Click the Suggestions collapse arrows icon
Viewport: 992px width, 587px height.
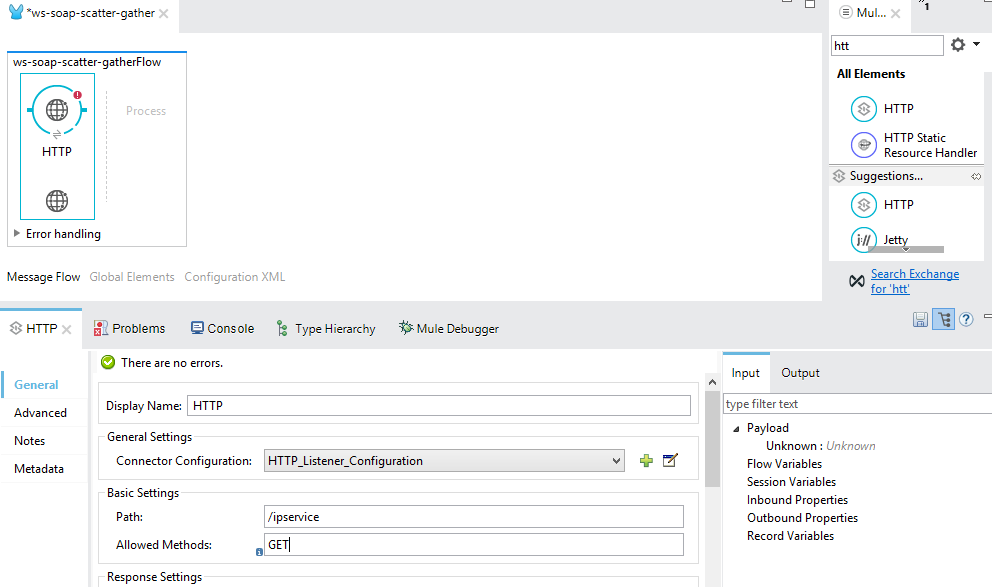point(976,176)
